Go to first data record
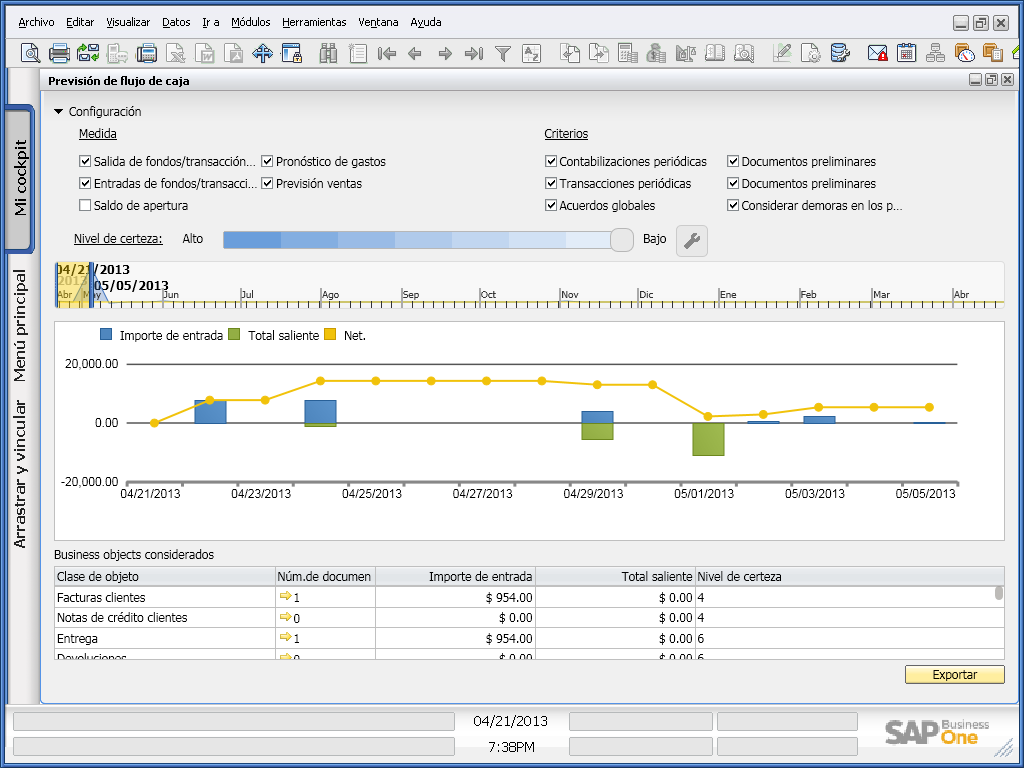 387,53
